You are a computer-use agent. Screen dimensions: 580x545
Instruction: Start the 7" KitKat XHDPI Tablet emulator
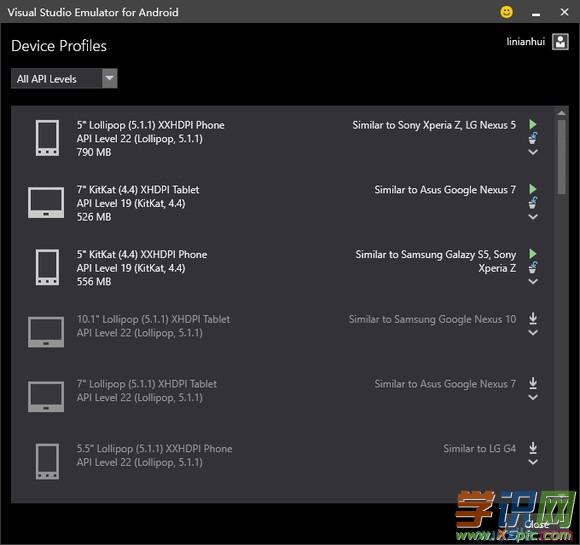pos(533,189)
